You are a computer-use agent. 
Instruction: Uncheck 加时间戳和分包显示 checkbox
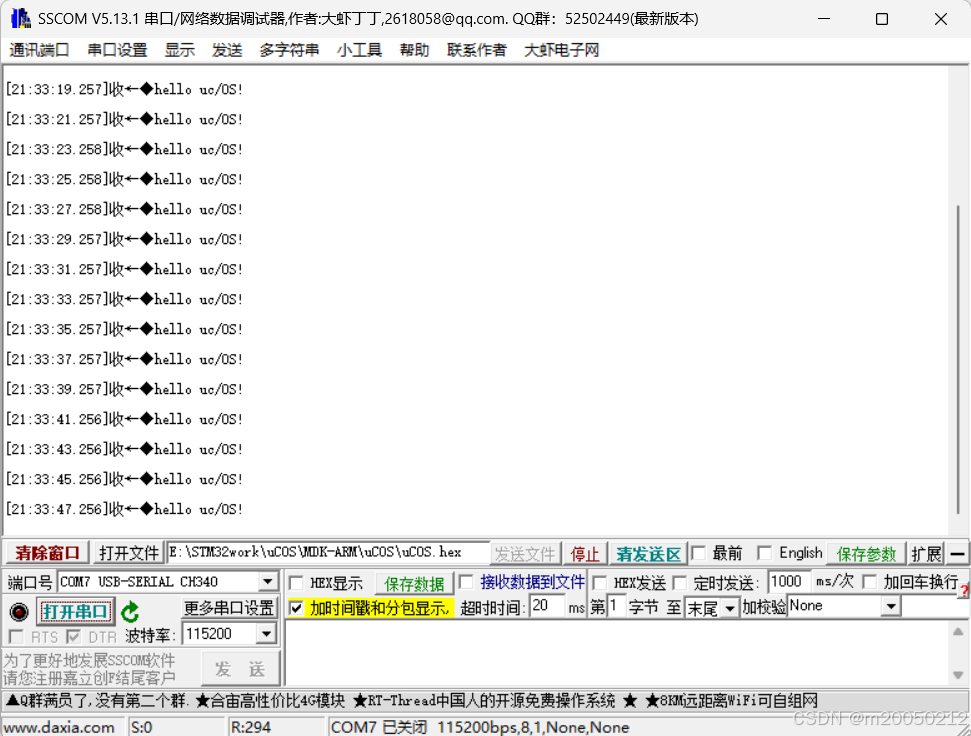pyautogui.click(x=297, y=608)
